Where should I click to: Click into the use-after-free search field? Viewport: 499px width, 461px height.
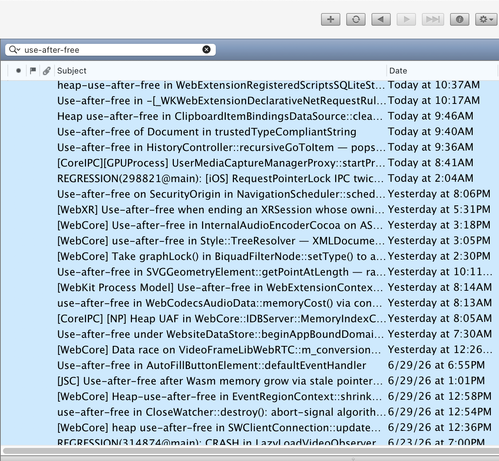pos(110,50)
